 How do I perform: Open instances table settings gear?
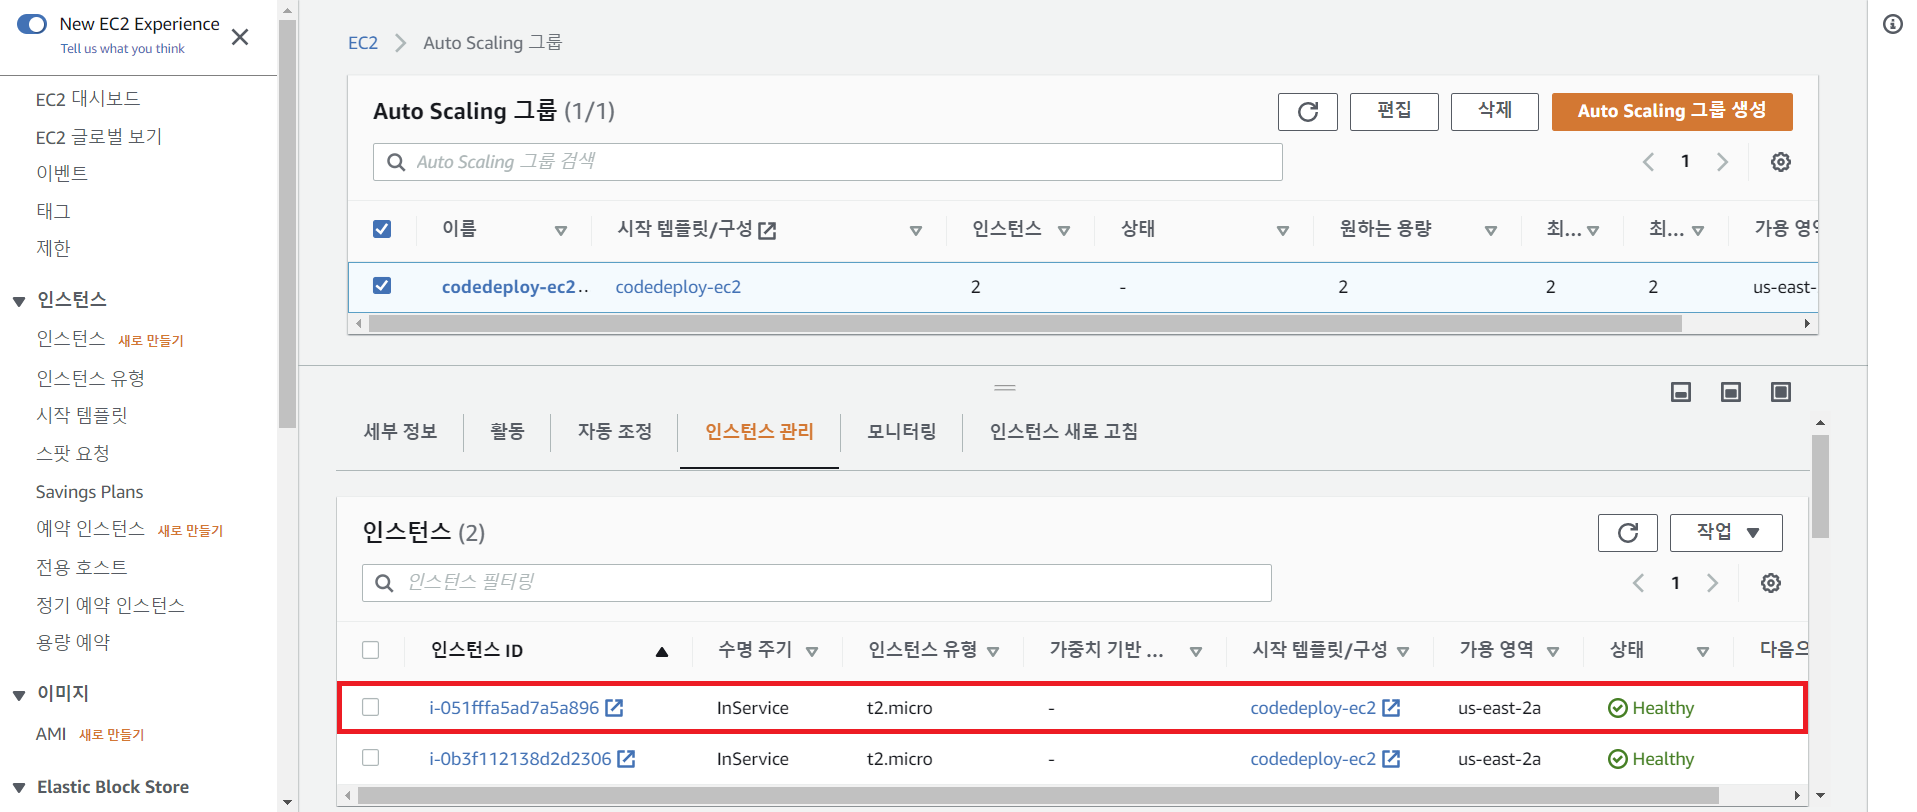coord(1770,583)
